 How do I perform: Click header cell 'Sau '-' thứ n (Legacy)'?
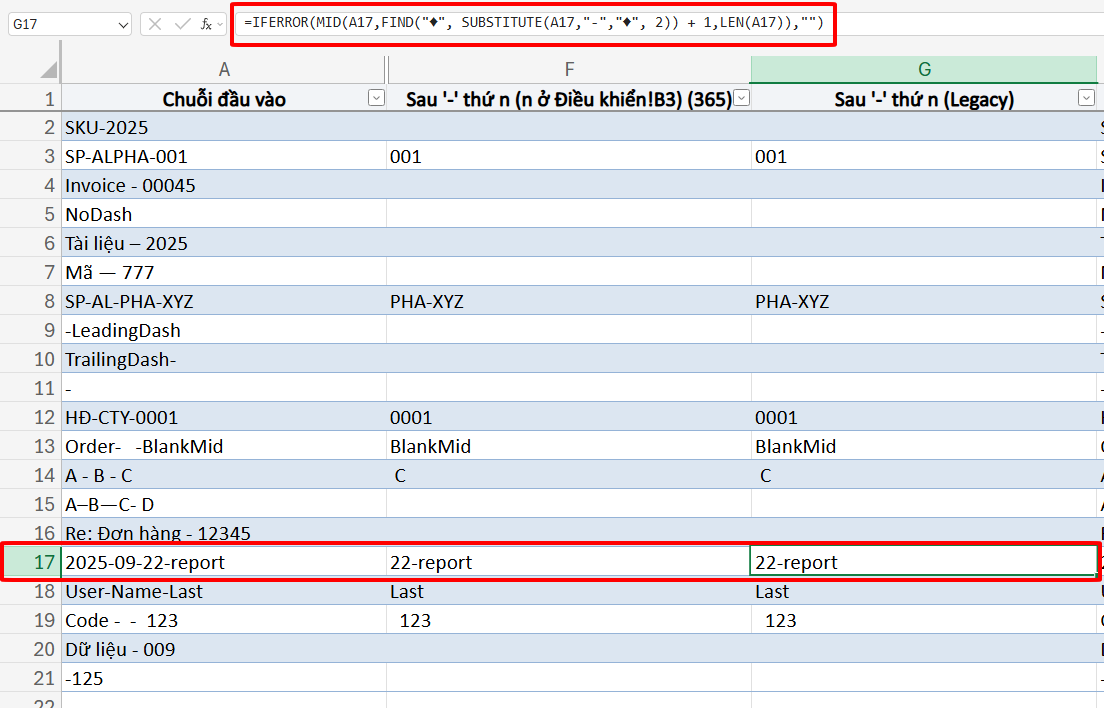(924, 99)
